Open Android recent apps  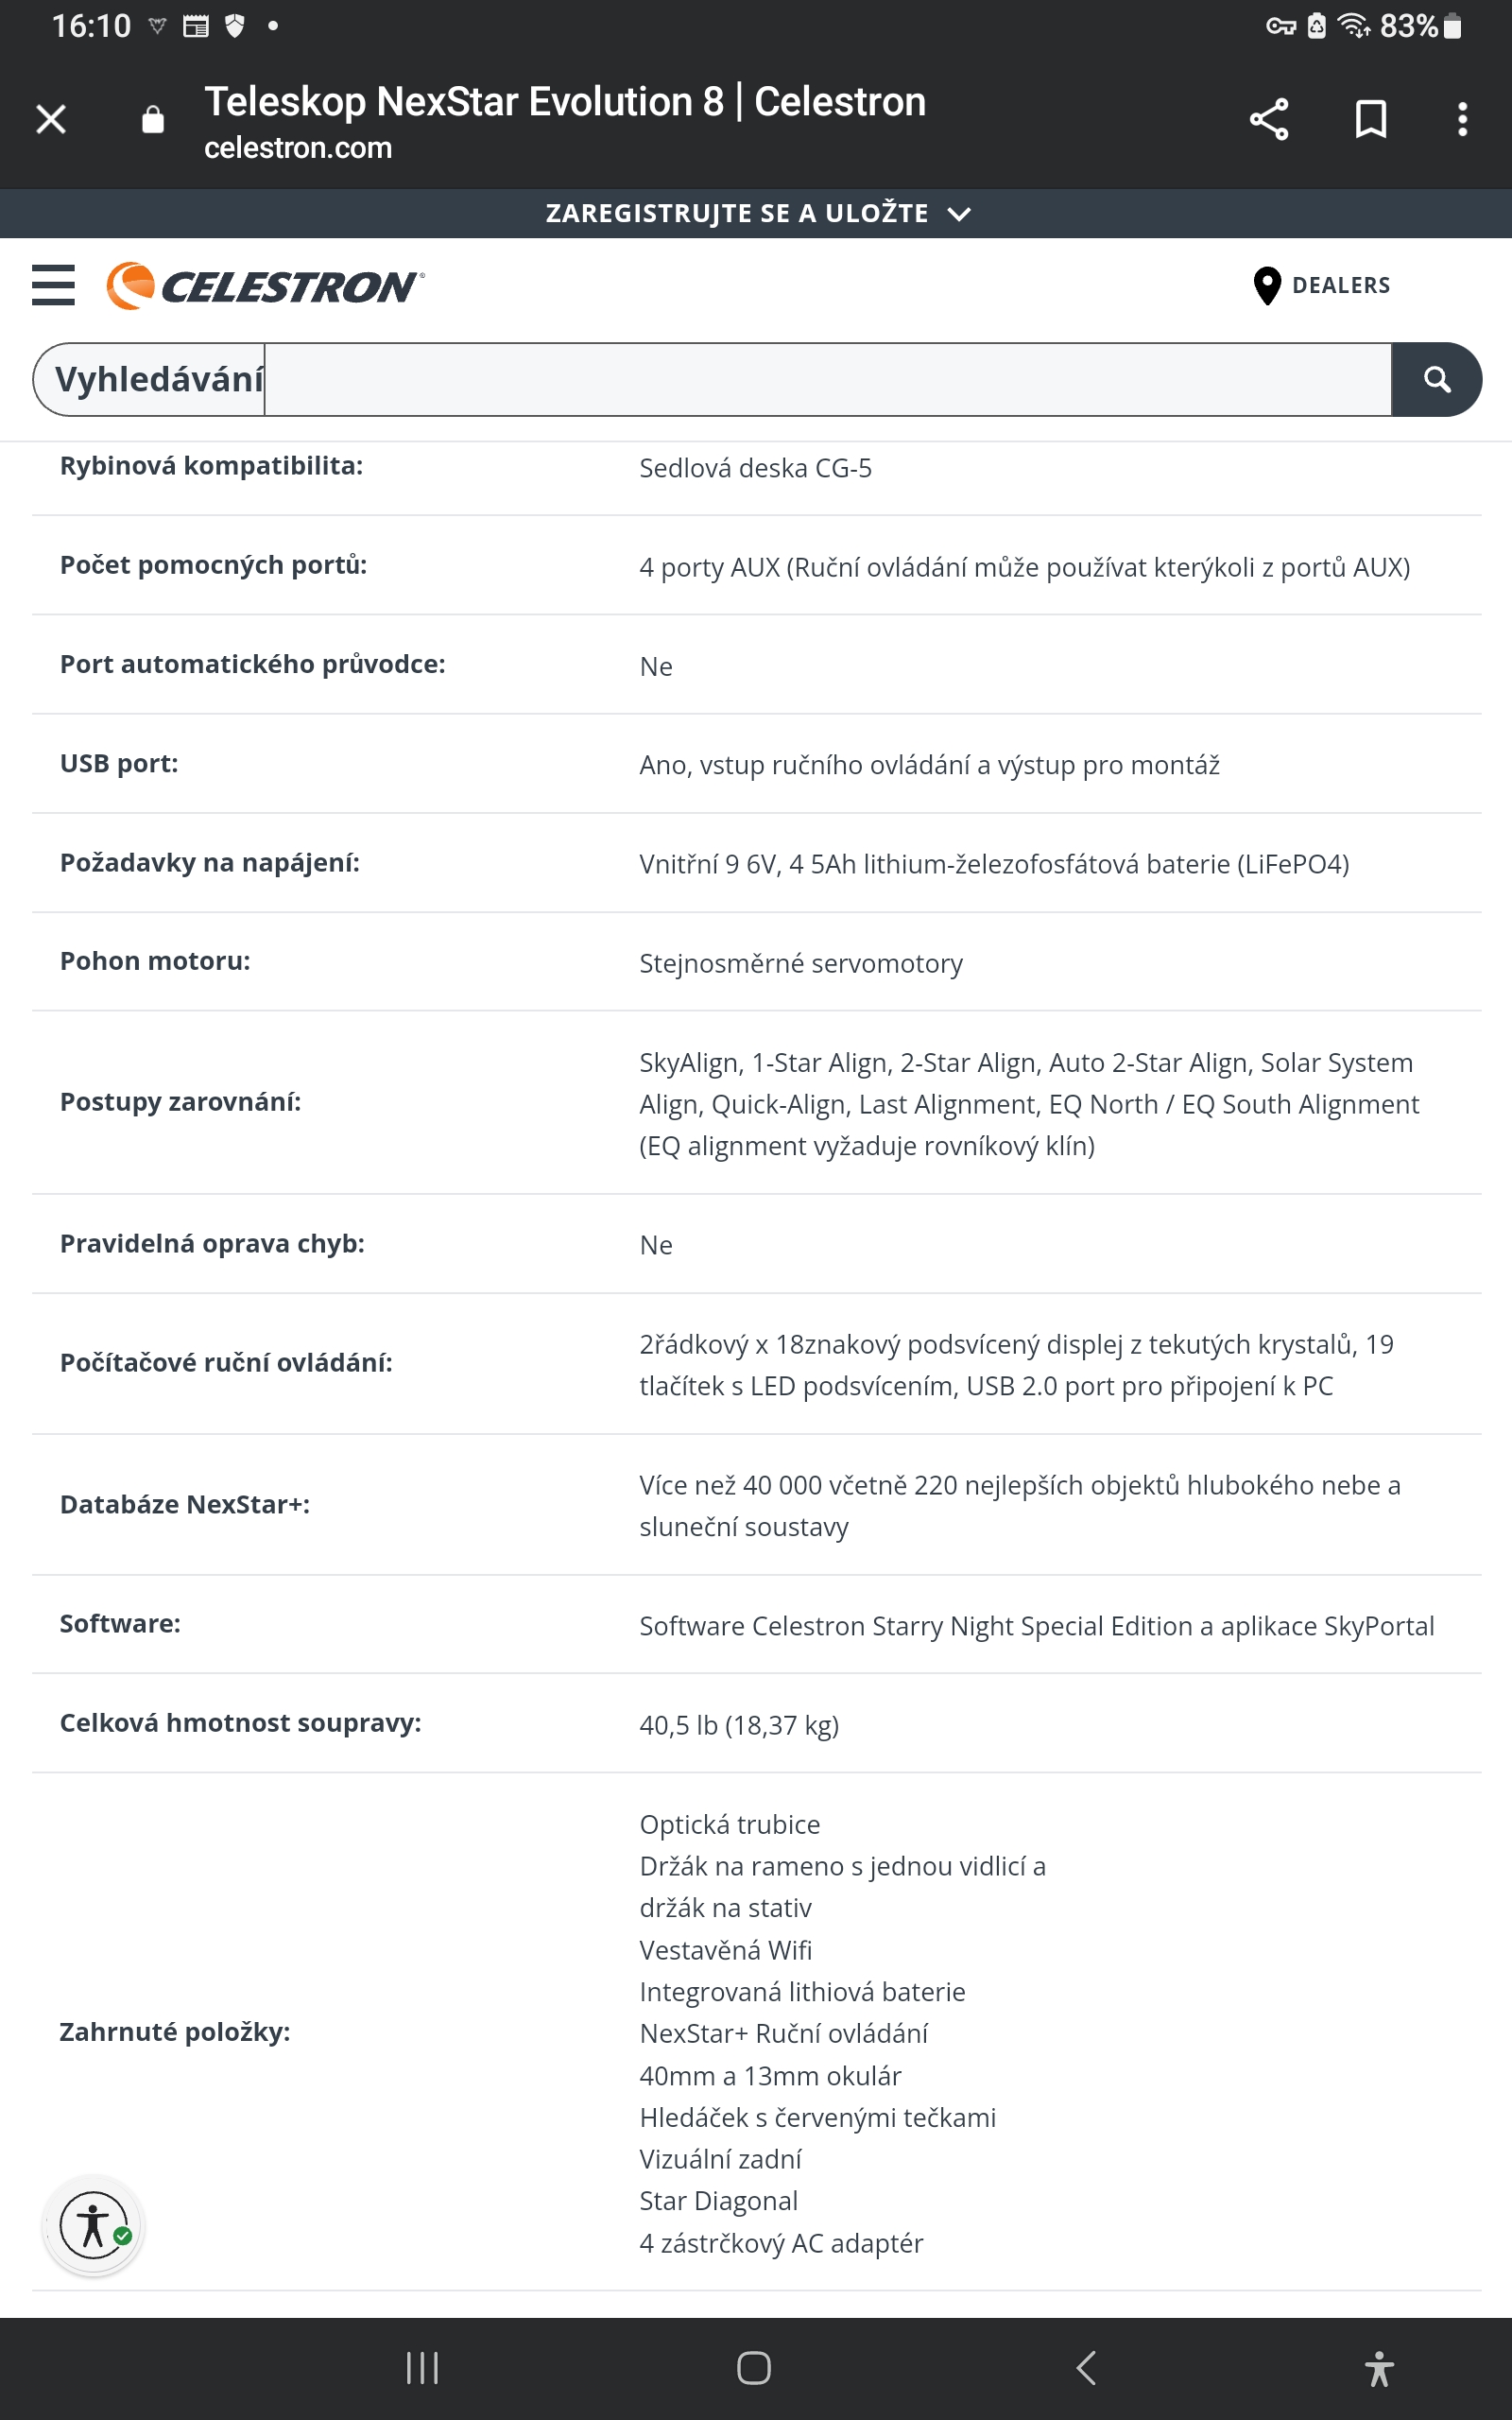coord(422,2368)
